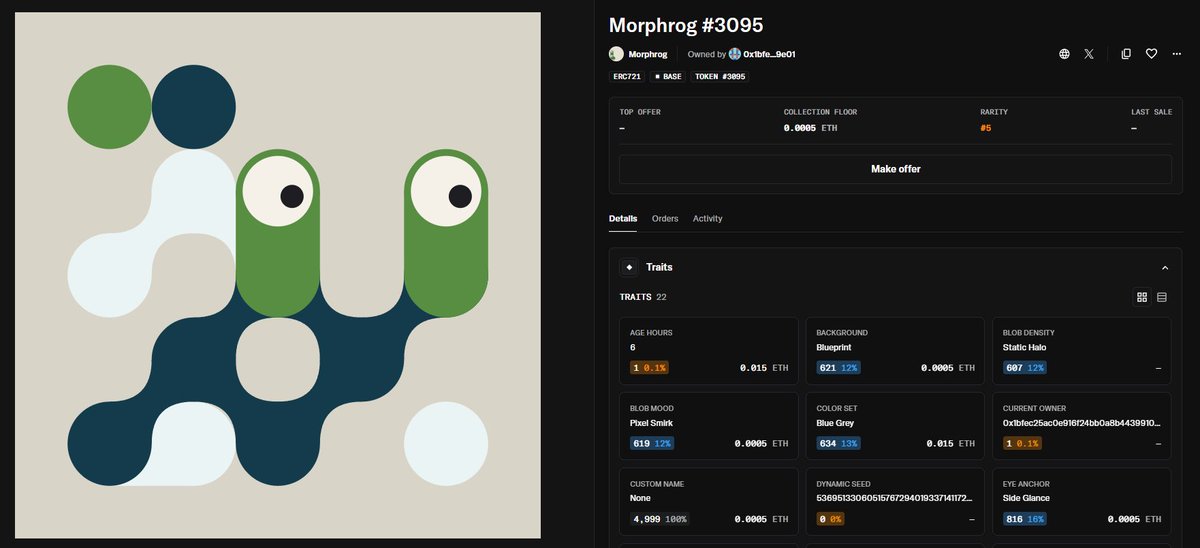Open the Activity tab
The image size is (1200, 548).
(x=708, y=218)
